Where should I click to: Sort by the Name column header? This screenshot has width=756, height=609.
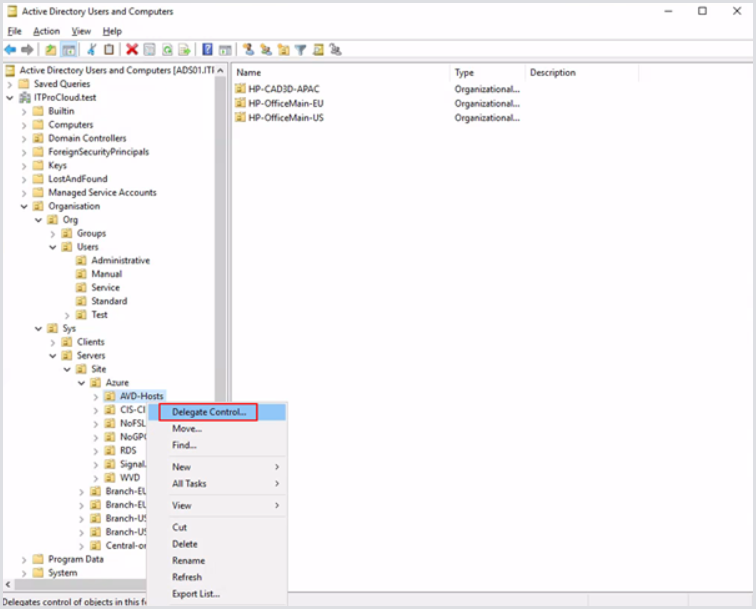coord(340,73)
